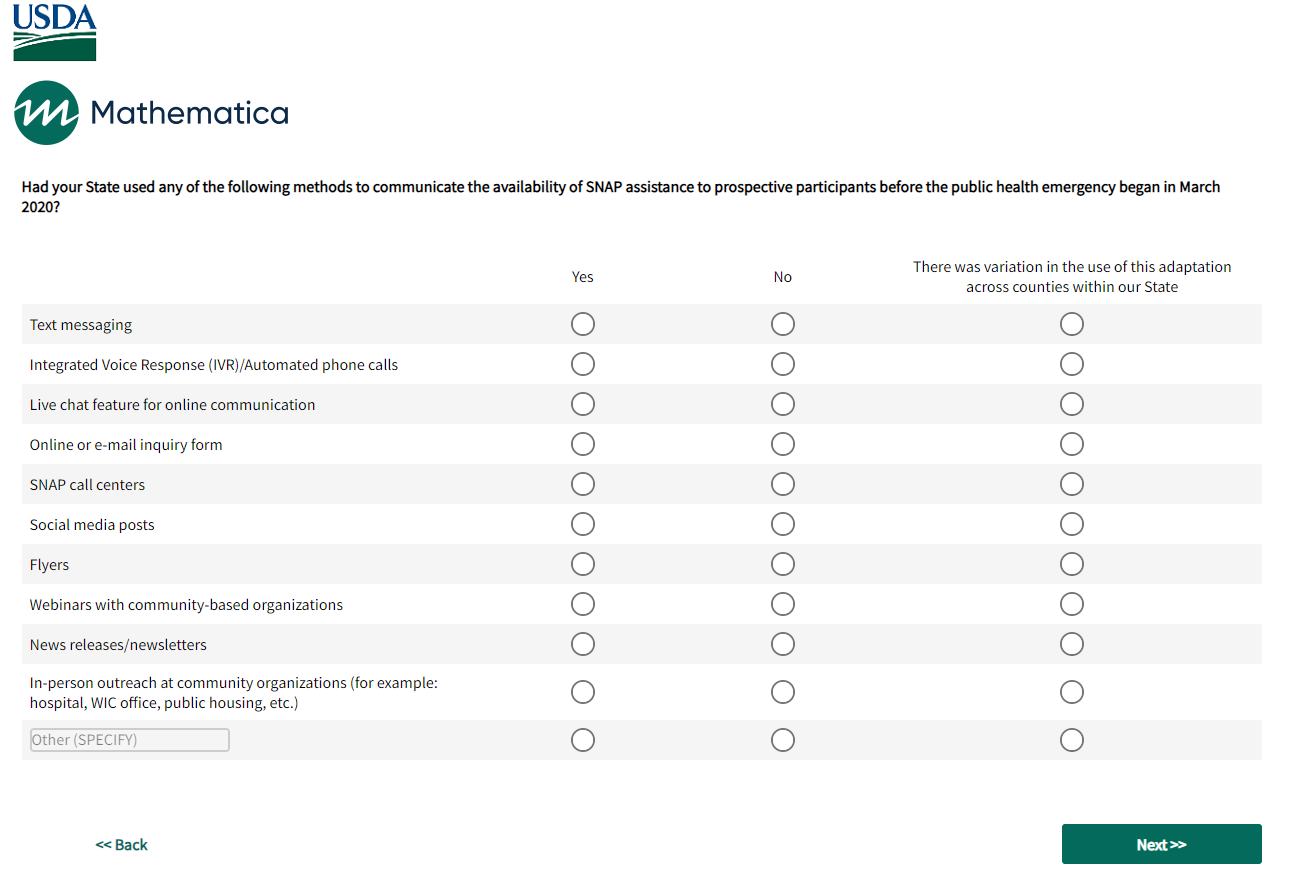Select variation option for SNAP call centers
This screenshot has height=889, width=1301.
tap(1072, 484)
